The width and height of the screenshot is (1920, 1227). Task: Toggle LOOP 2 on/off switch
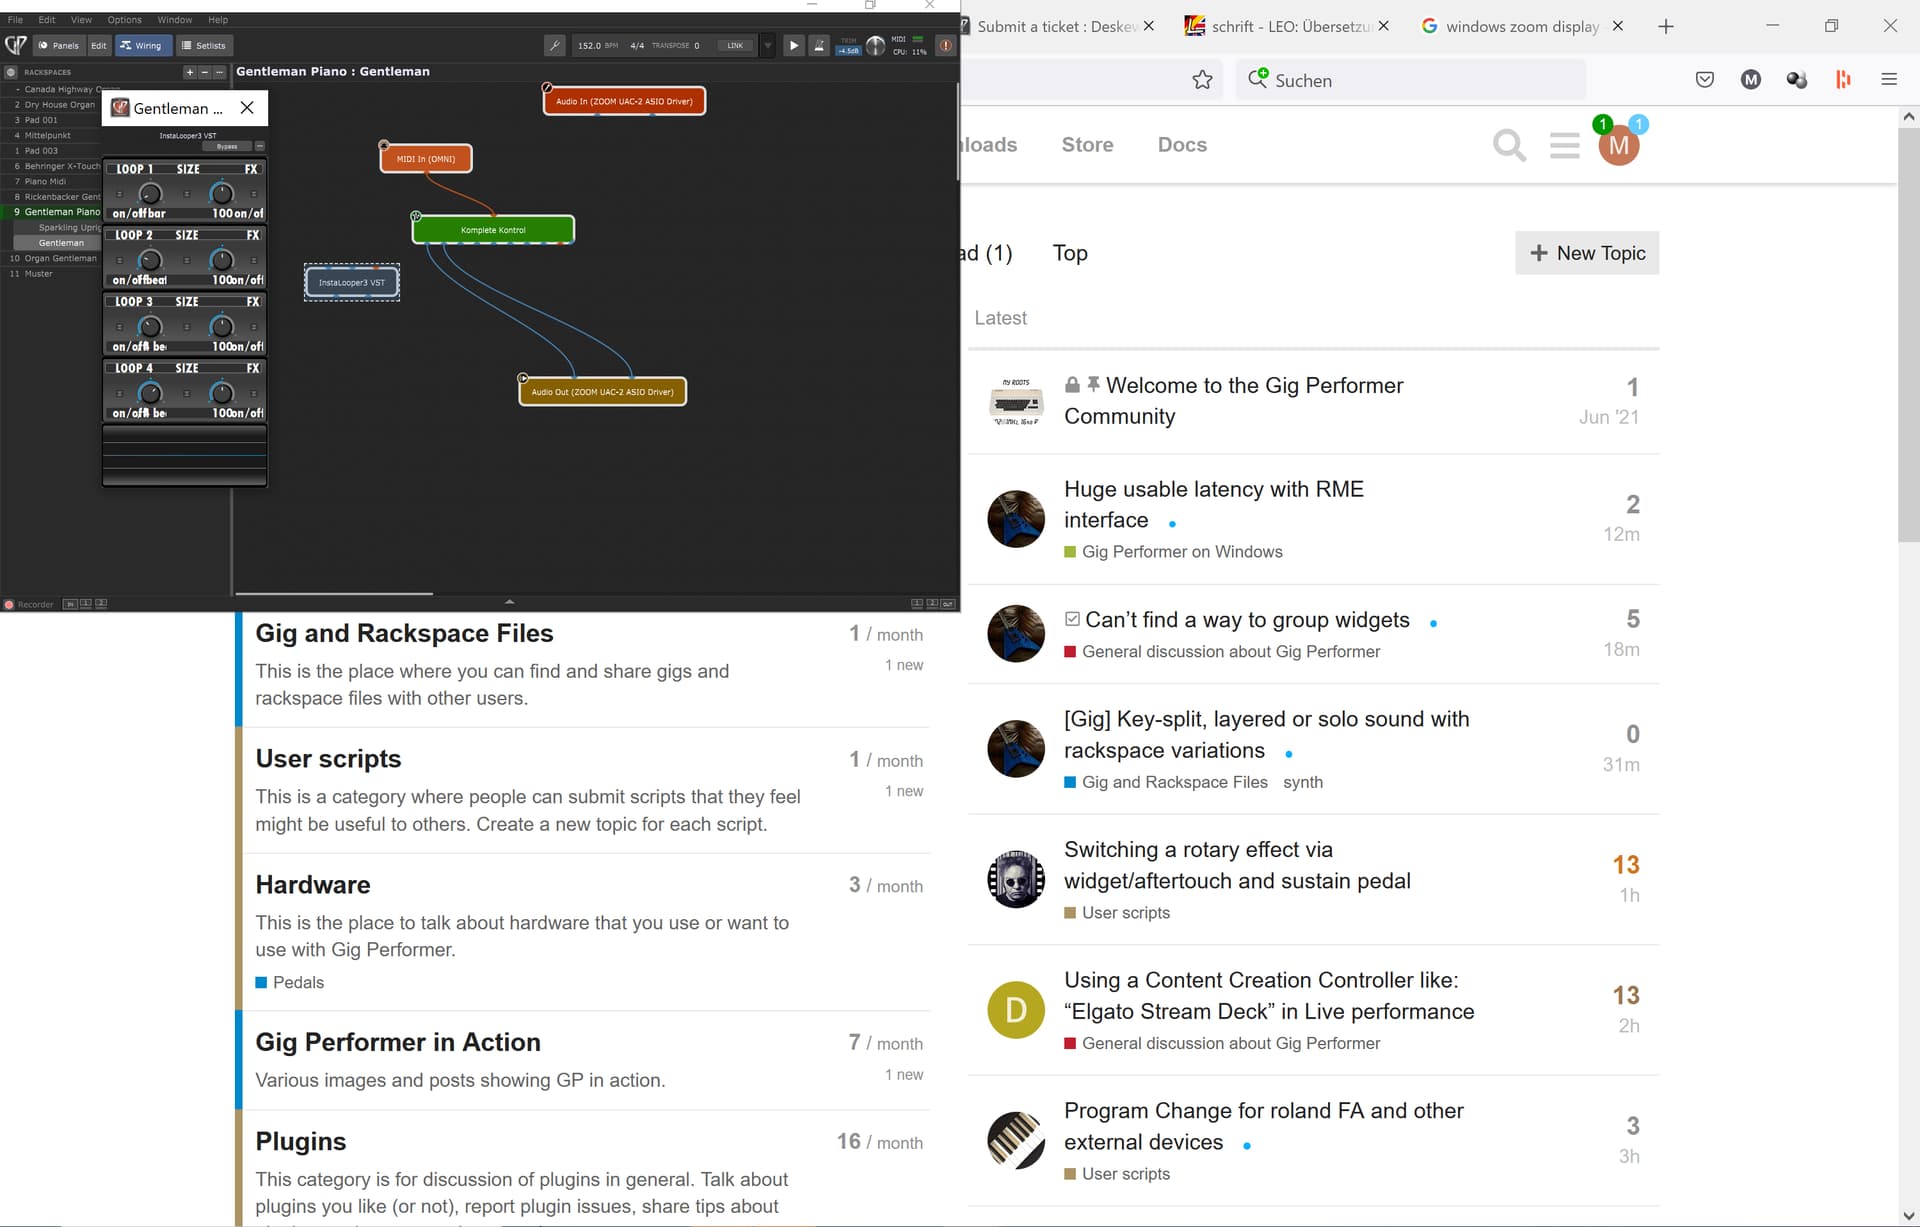click(x=119, y=261)
